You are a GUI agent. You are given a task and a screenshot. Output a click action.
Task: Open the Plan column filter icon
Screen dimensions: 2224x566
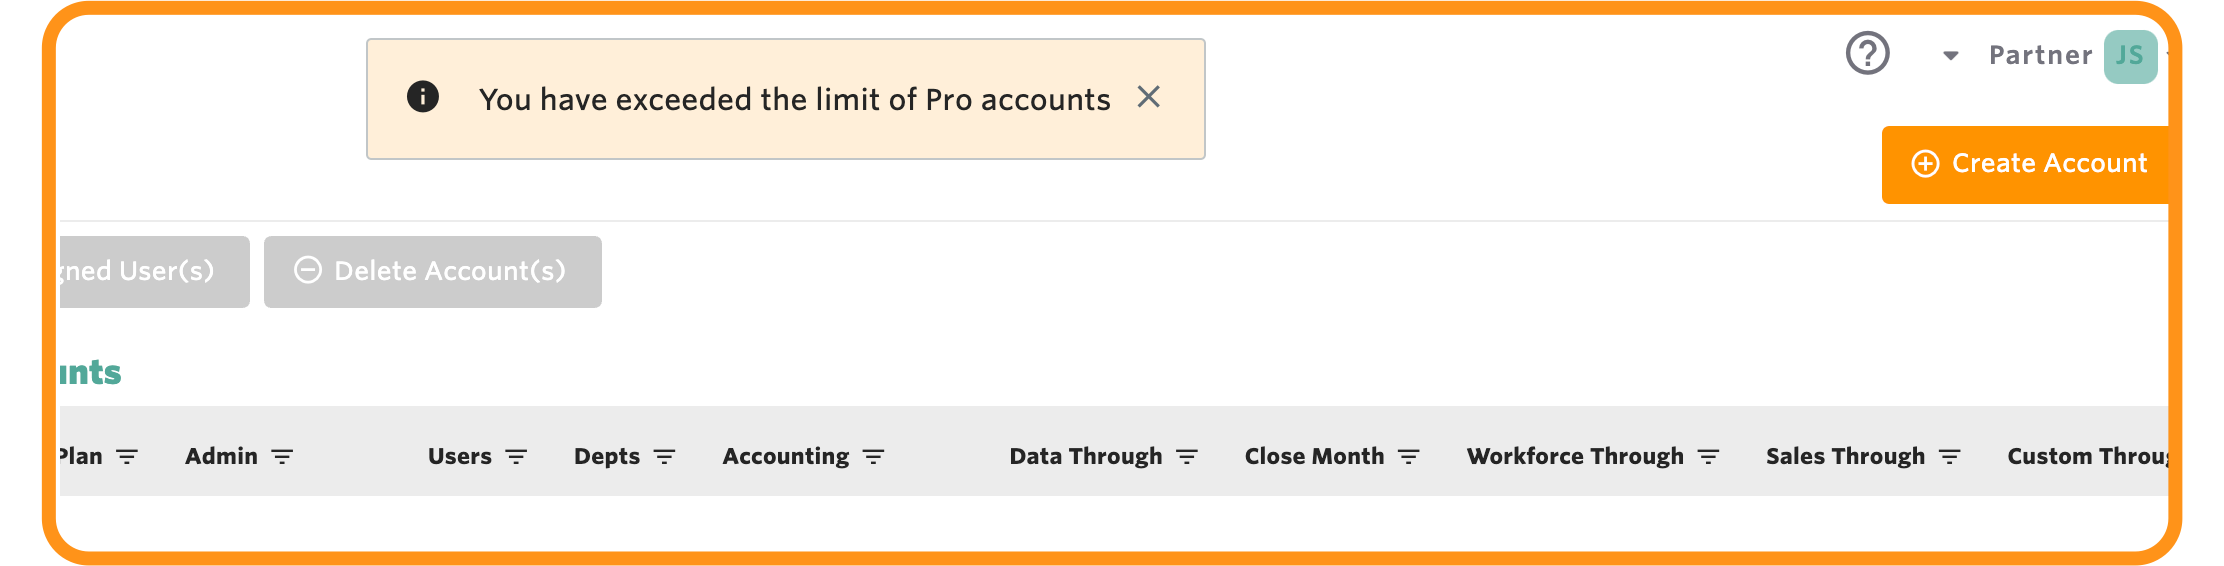click(x=127, y=457)
